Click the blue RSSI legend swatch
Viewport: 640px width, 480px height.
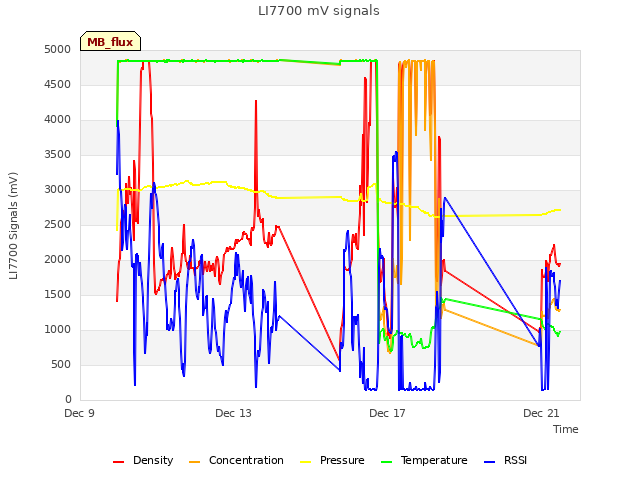point(489,462)
